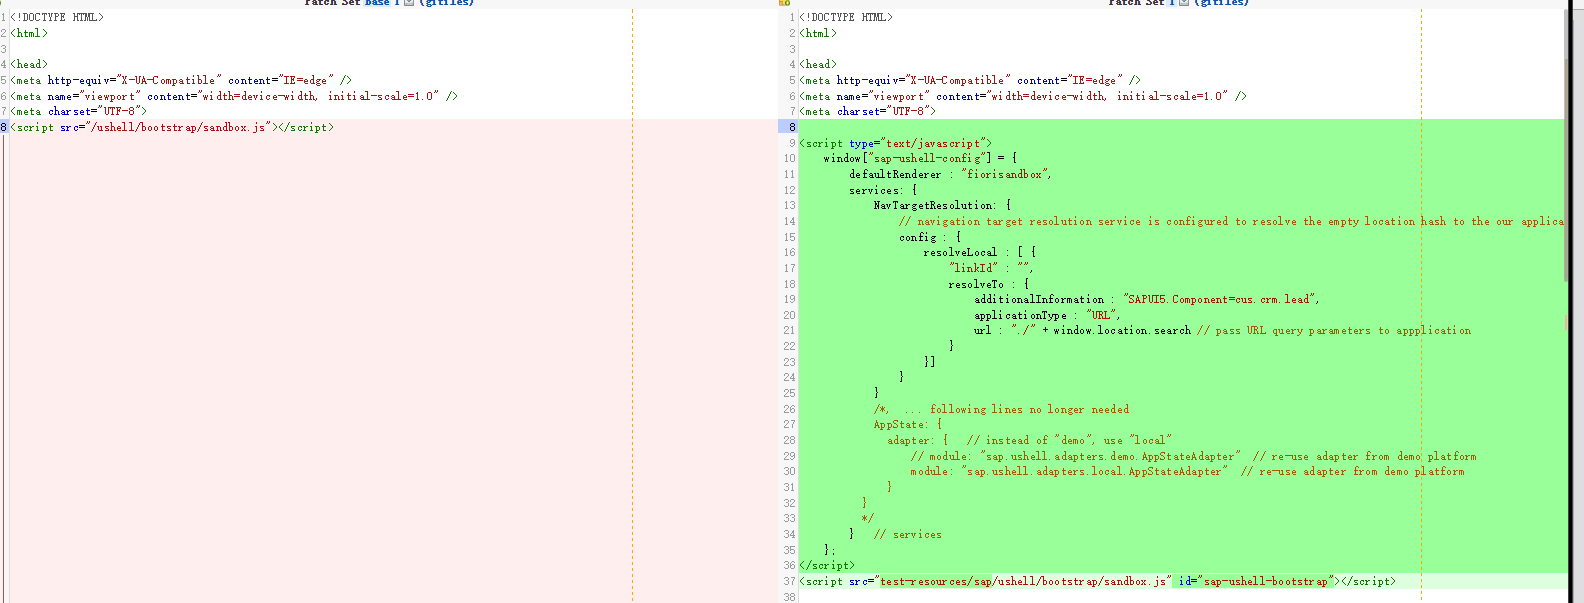Click the "// services" closing brace line
1584x603 pixels.
pos(895,534)
